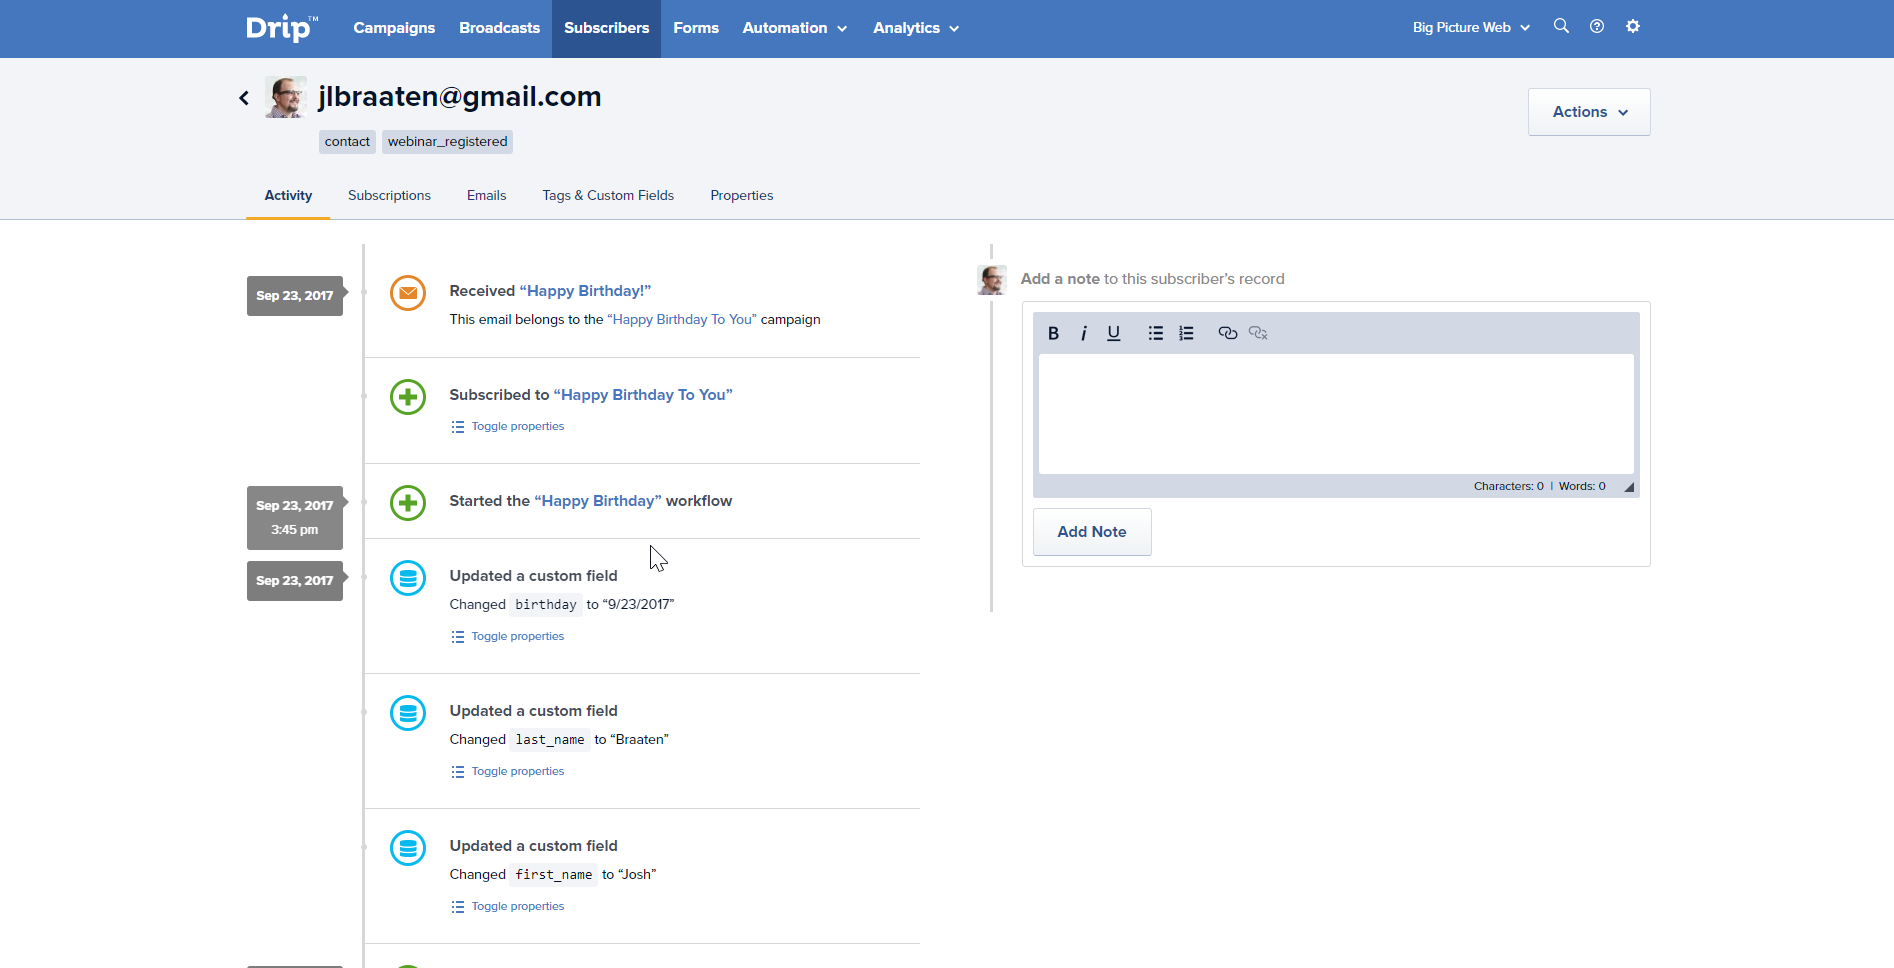This screenshot has width=1894, height=968.
Task: Open Big Picture Web account dropdown
Action: (x=1471, y=27)
